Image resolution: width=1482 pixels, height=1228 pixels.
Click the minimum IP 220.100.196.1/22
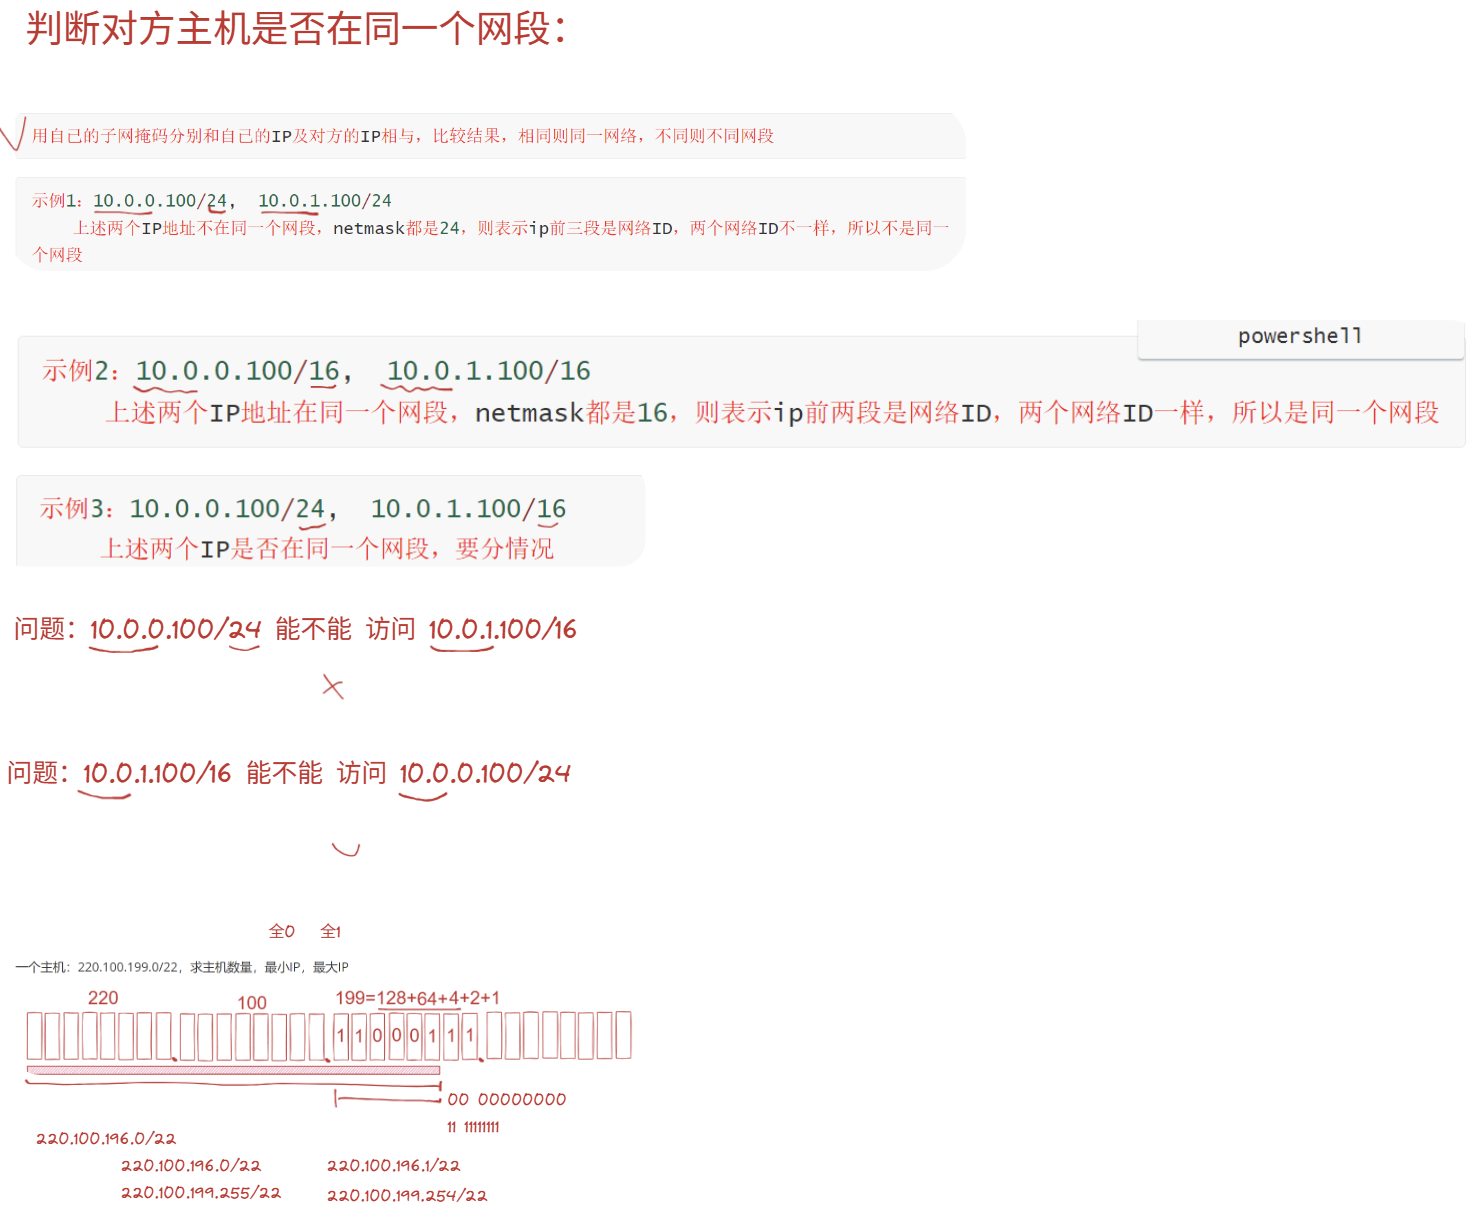tap(394, 1164)
